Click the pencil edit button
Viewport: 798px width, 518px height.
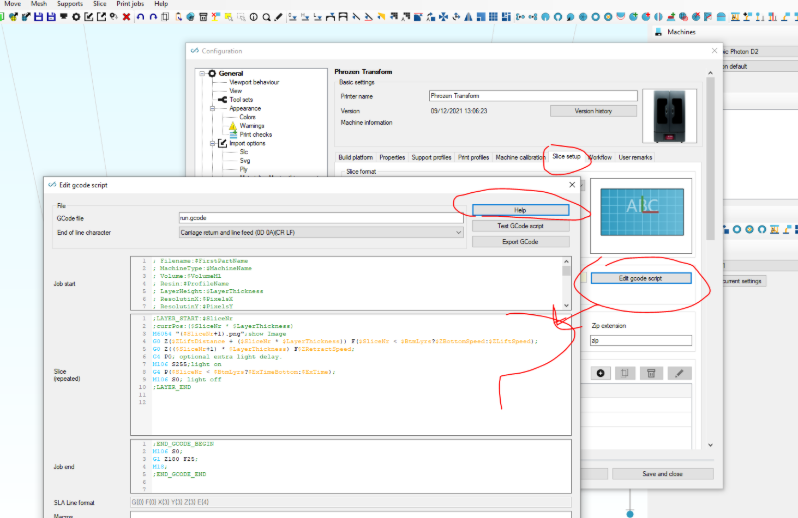pos(679,373)
